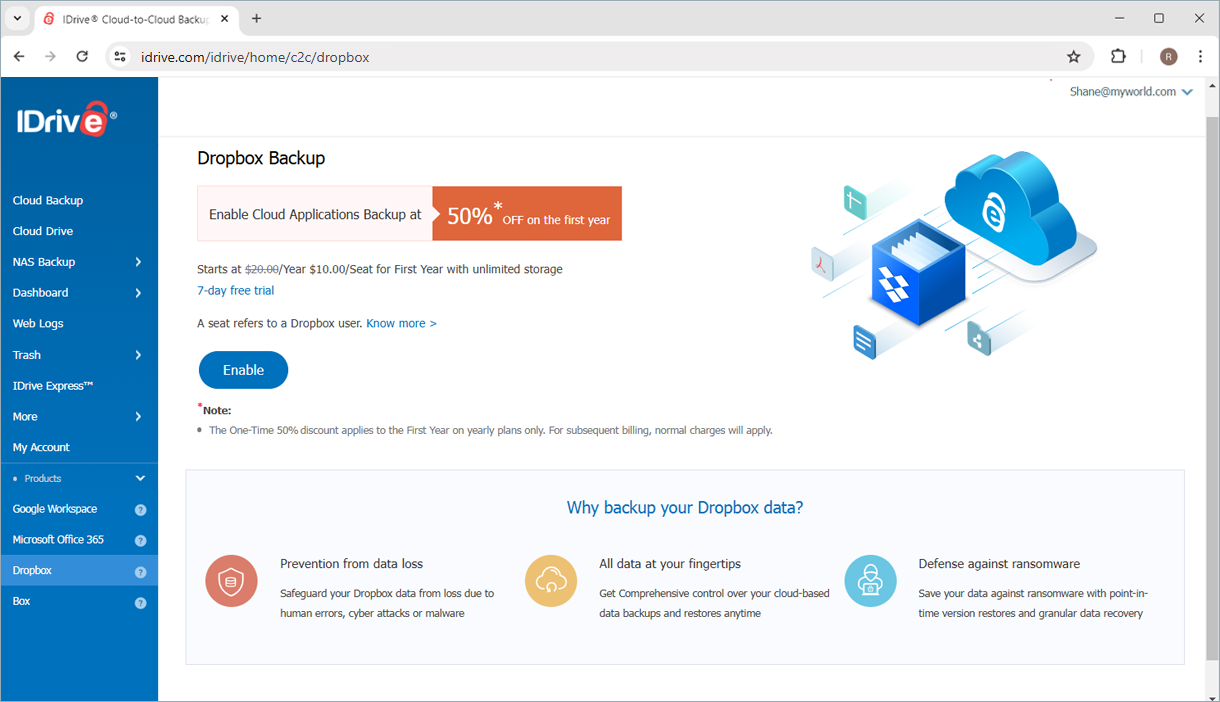The height and width of the screenshot is (702, 1220).
Task: Click the 'Why backup your Dropbox data?' heading
Action: (685, 508)
